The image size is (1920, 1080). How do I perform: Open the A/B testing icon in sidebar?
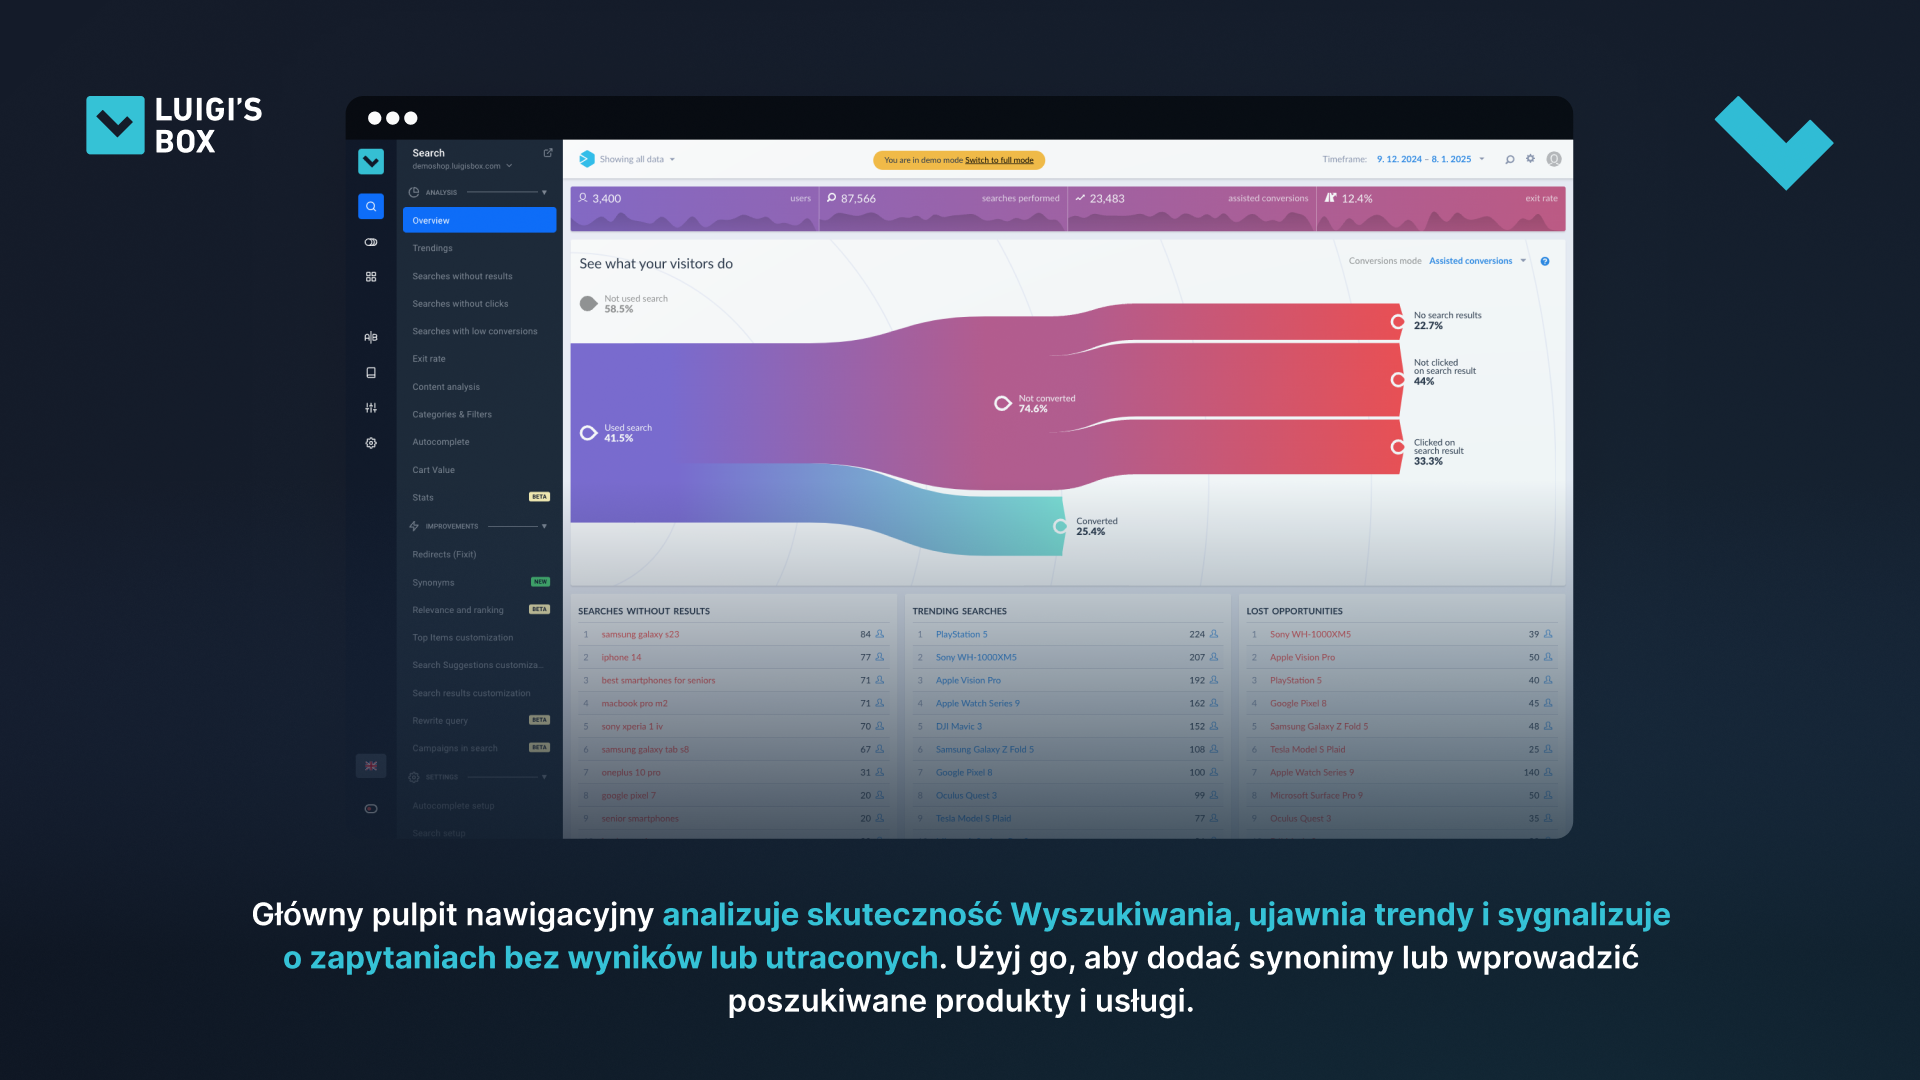[371, 337]
